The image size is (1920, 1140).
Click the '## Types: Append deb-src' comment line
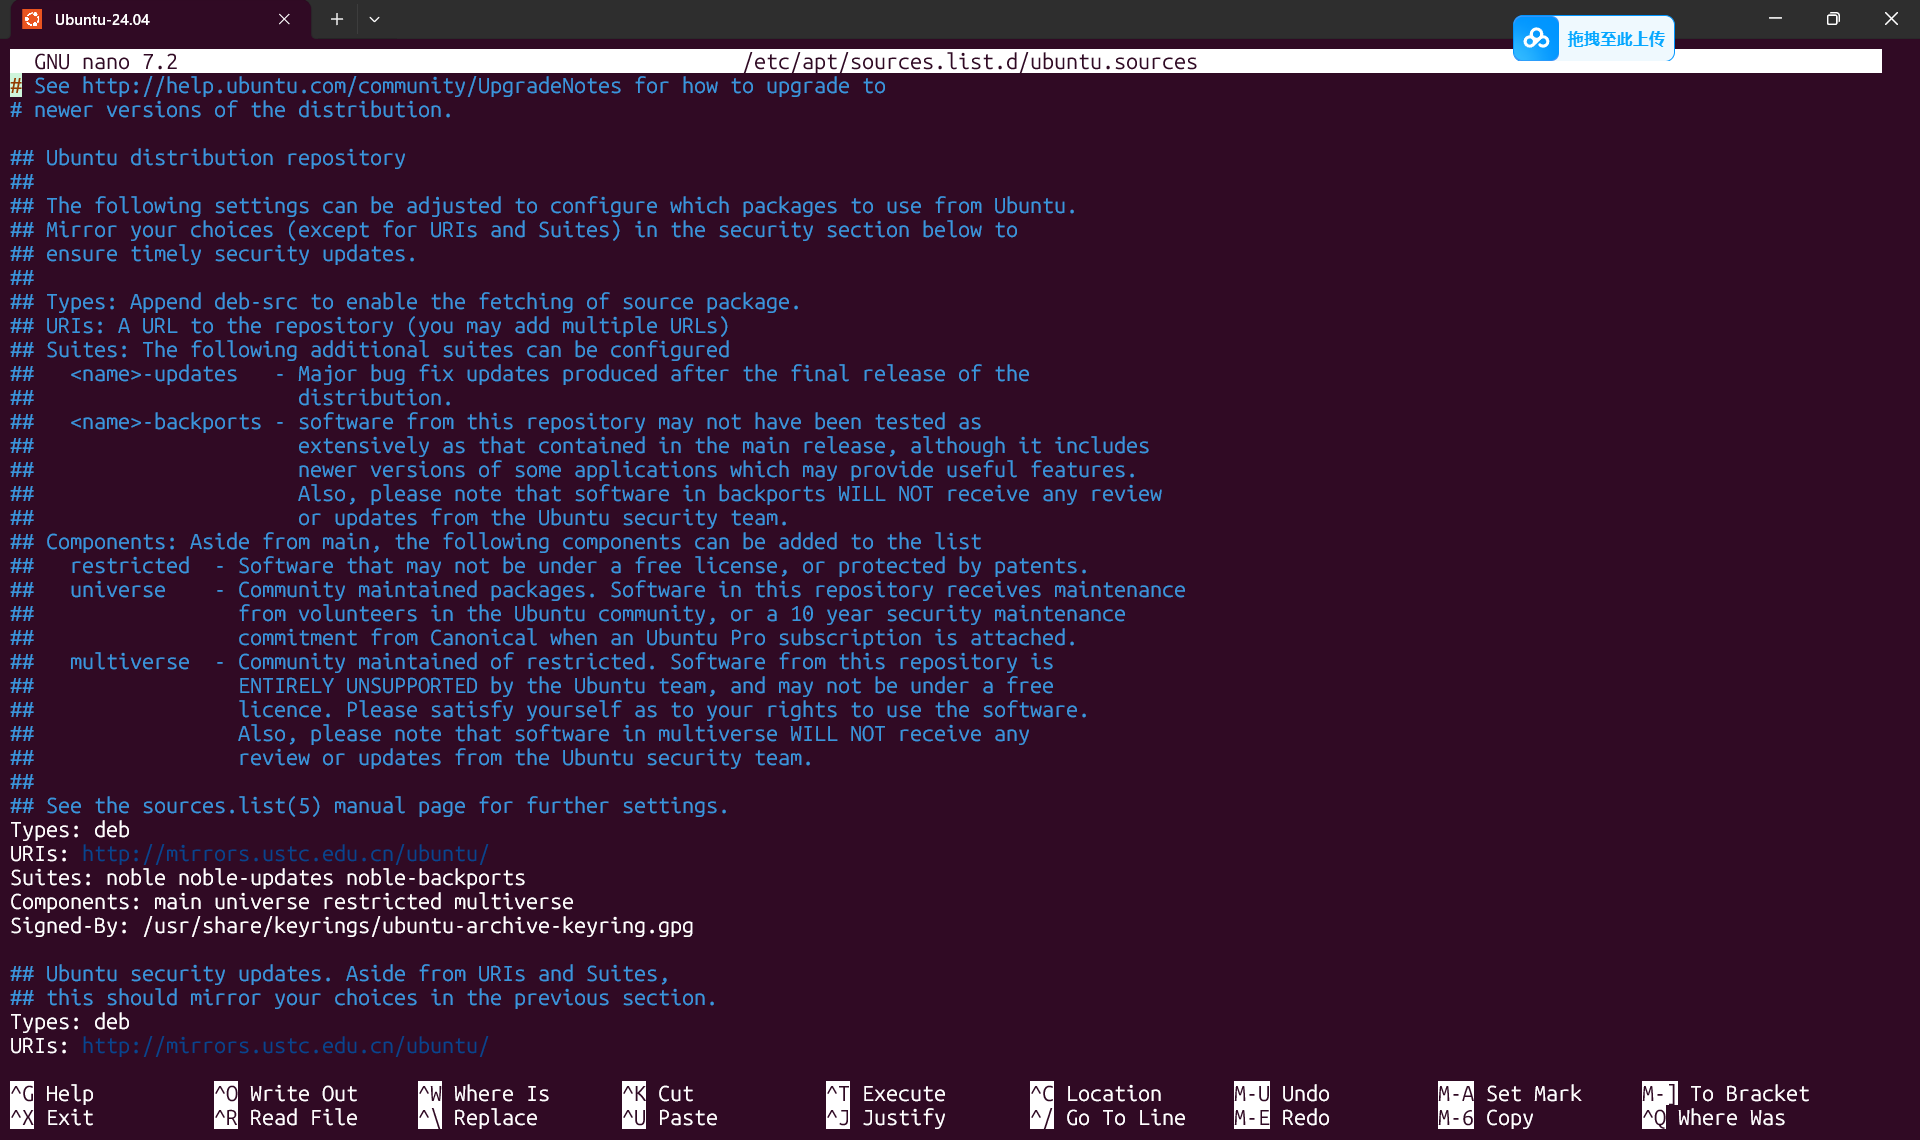pyautogui.click(x=406, y=302)
